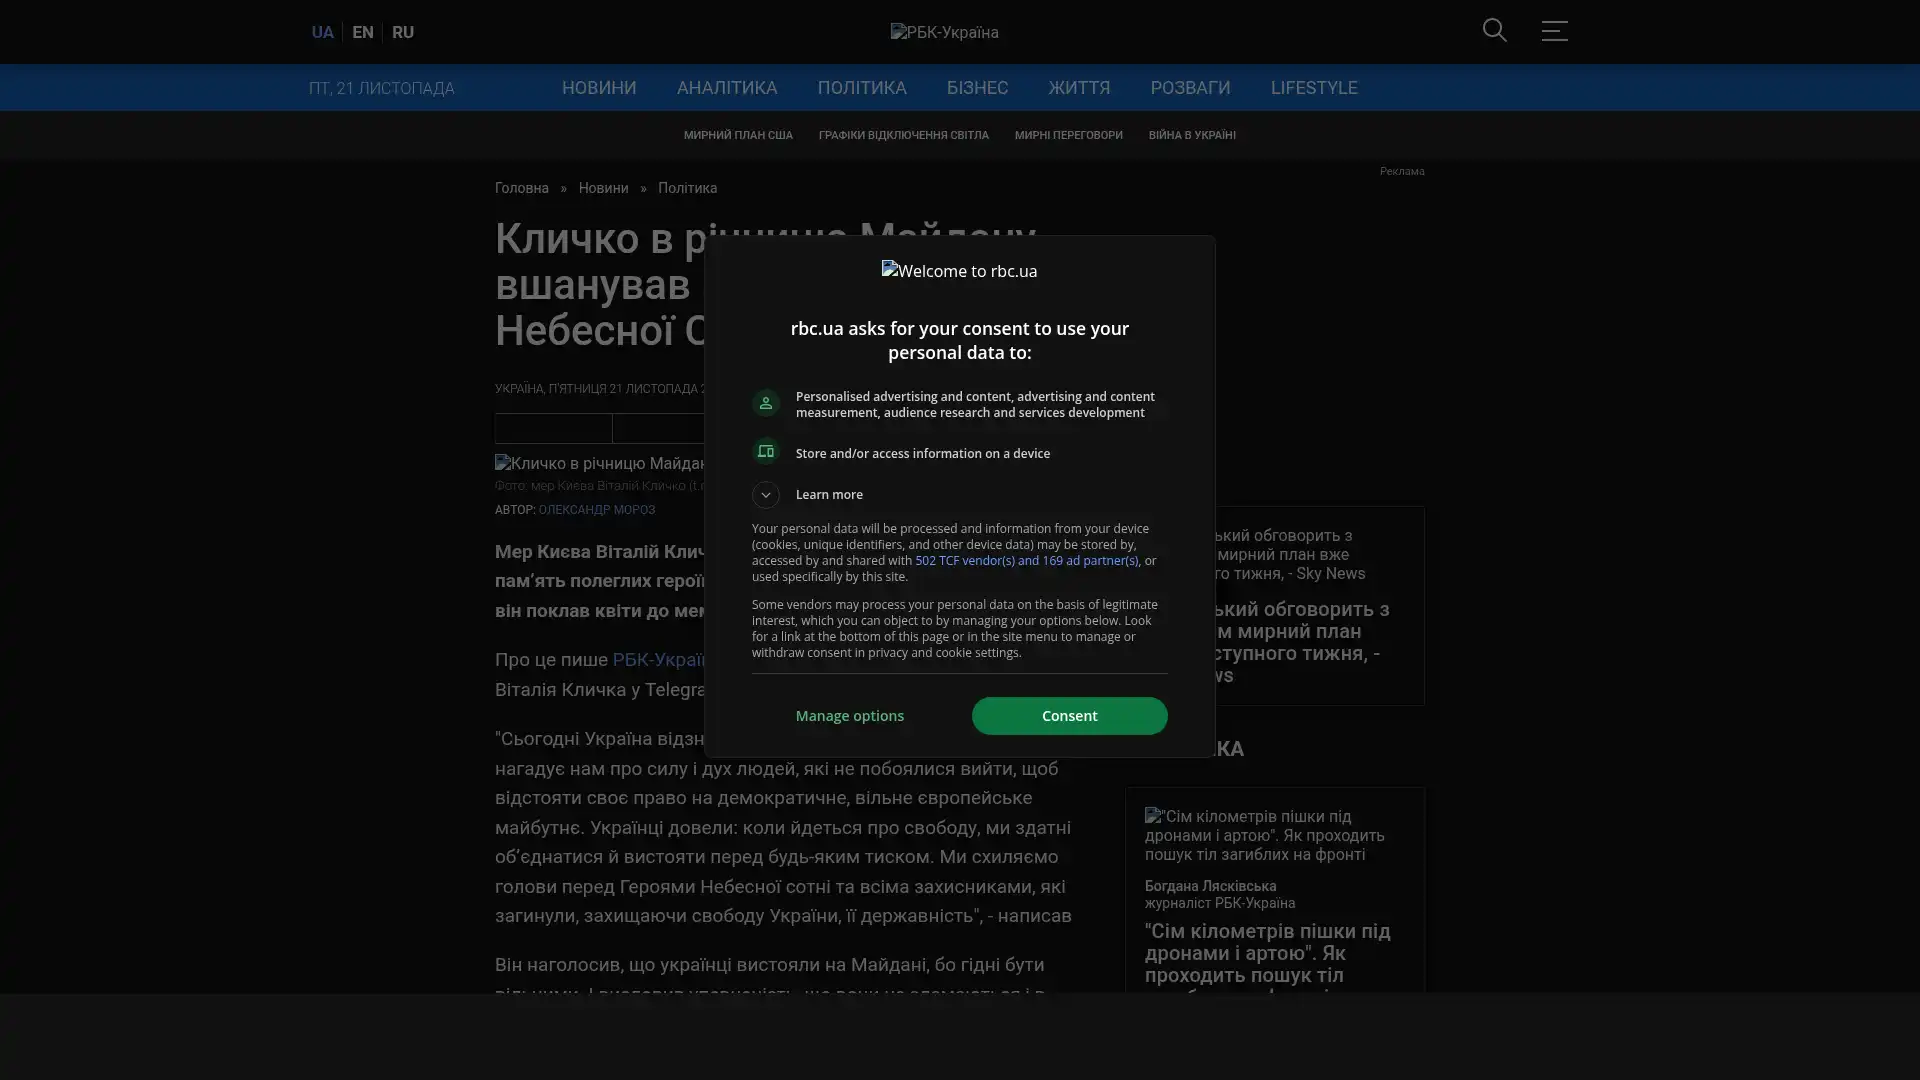Click the personalised advertising person icon
The image size is (1920, 1080).
click(765, 403)
